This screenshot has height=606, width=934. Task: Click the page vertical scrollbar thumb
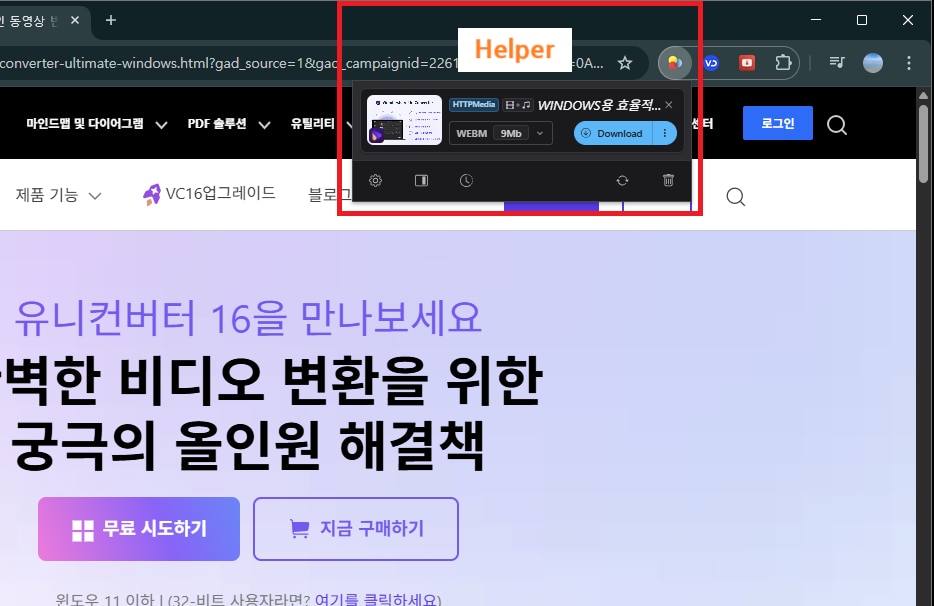[924, 144]
